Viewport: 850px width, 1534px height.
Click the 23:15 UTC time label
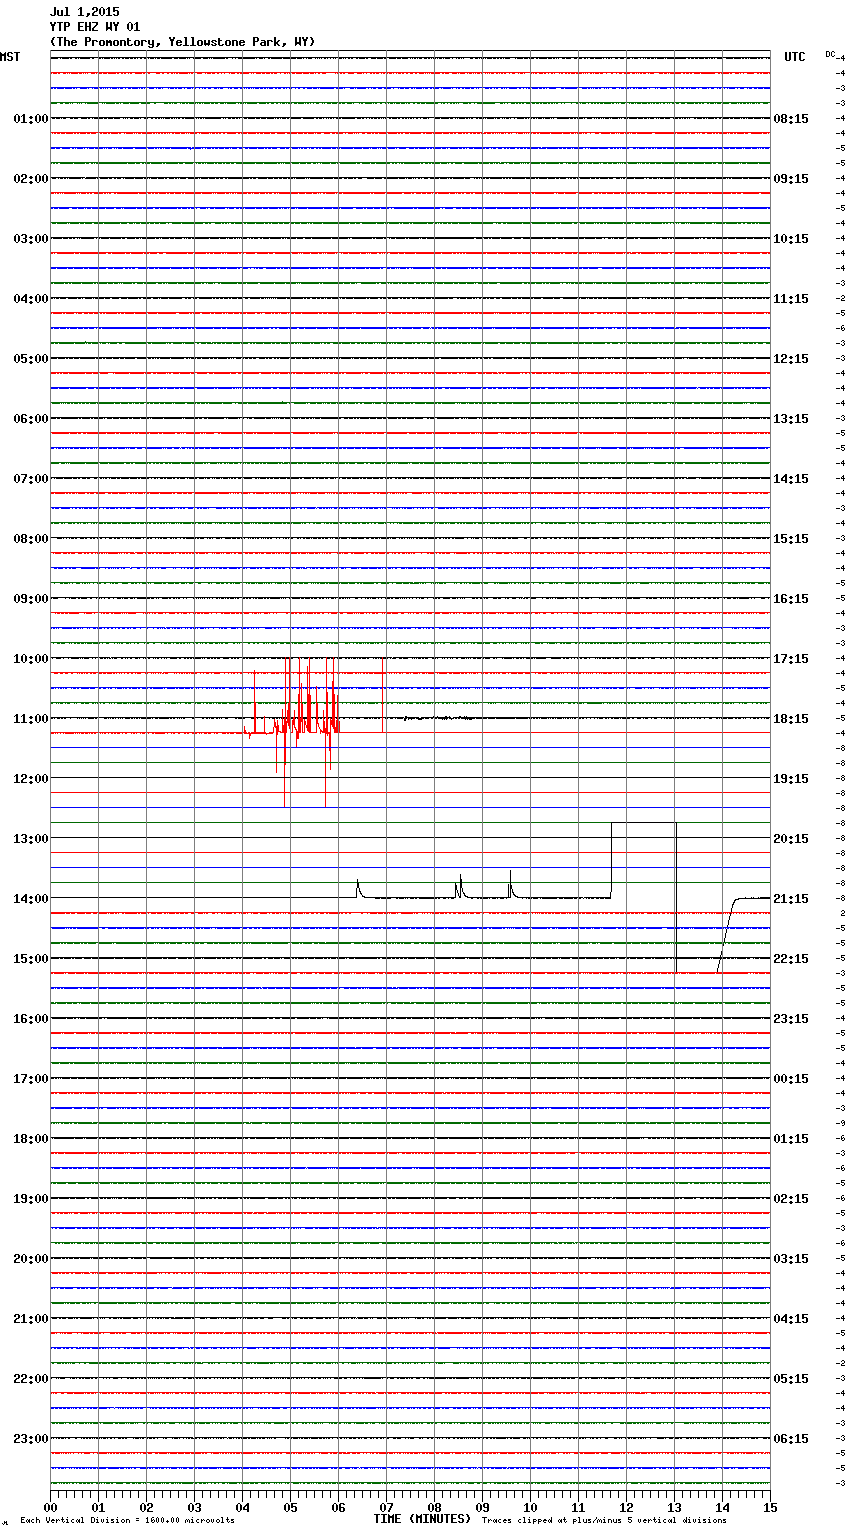(791, 1019)
